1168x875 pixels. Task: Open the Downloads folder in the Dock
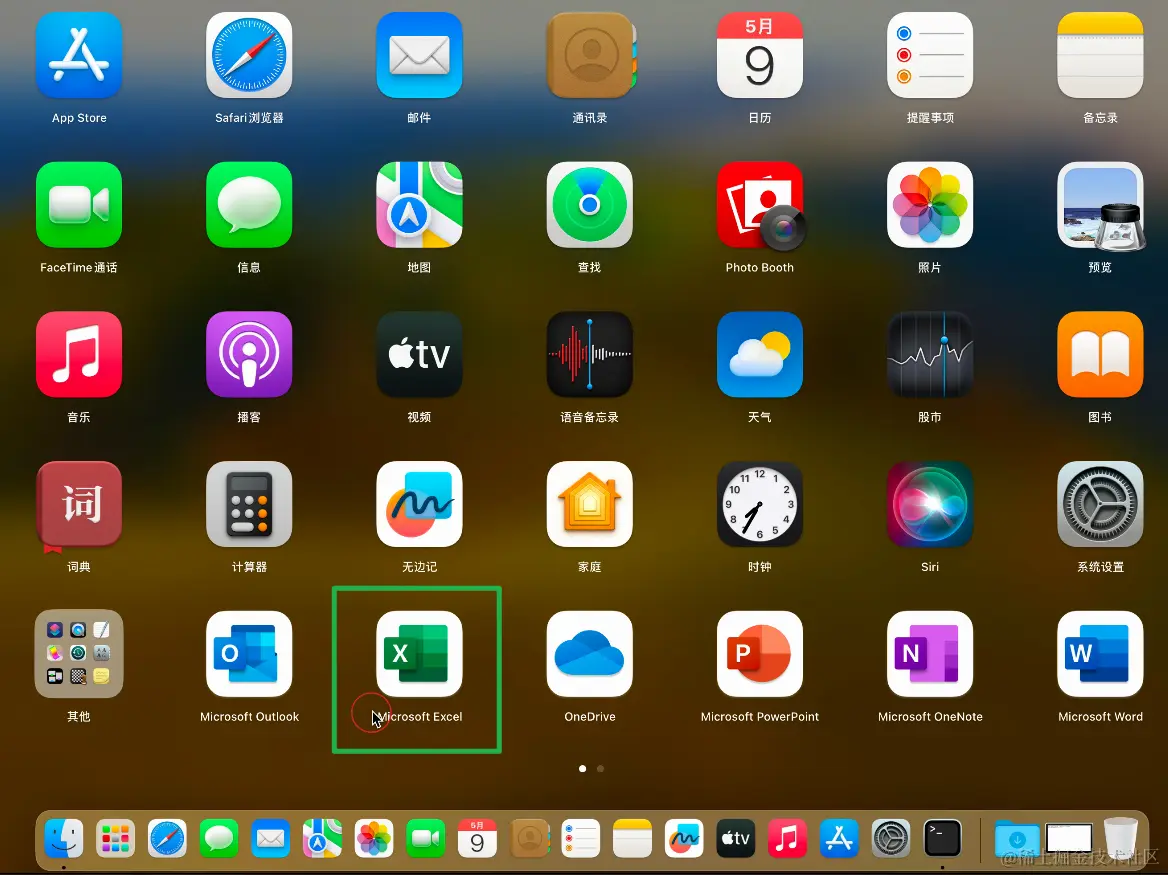click(1017, 839)
